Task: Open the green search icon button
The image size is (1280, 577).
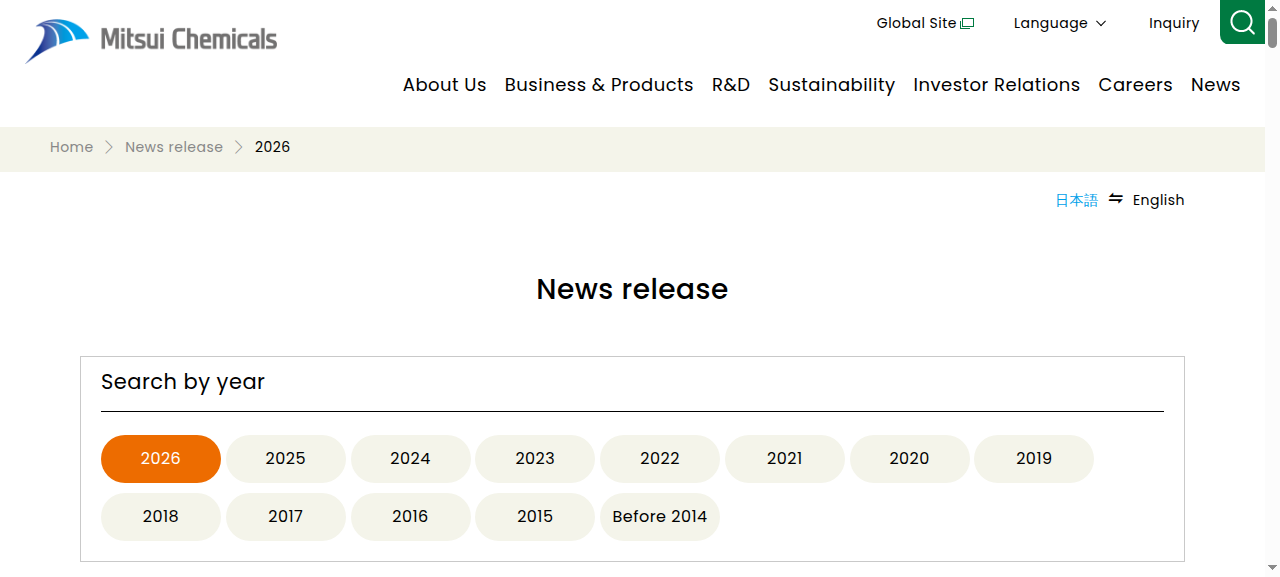Action: 1242,22
